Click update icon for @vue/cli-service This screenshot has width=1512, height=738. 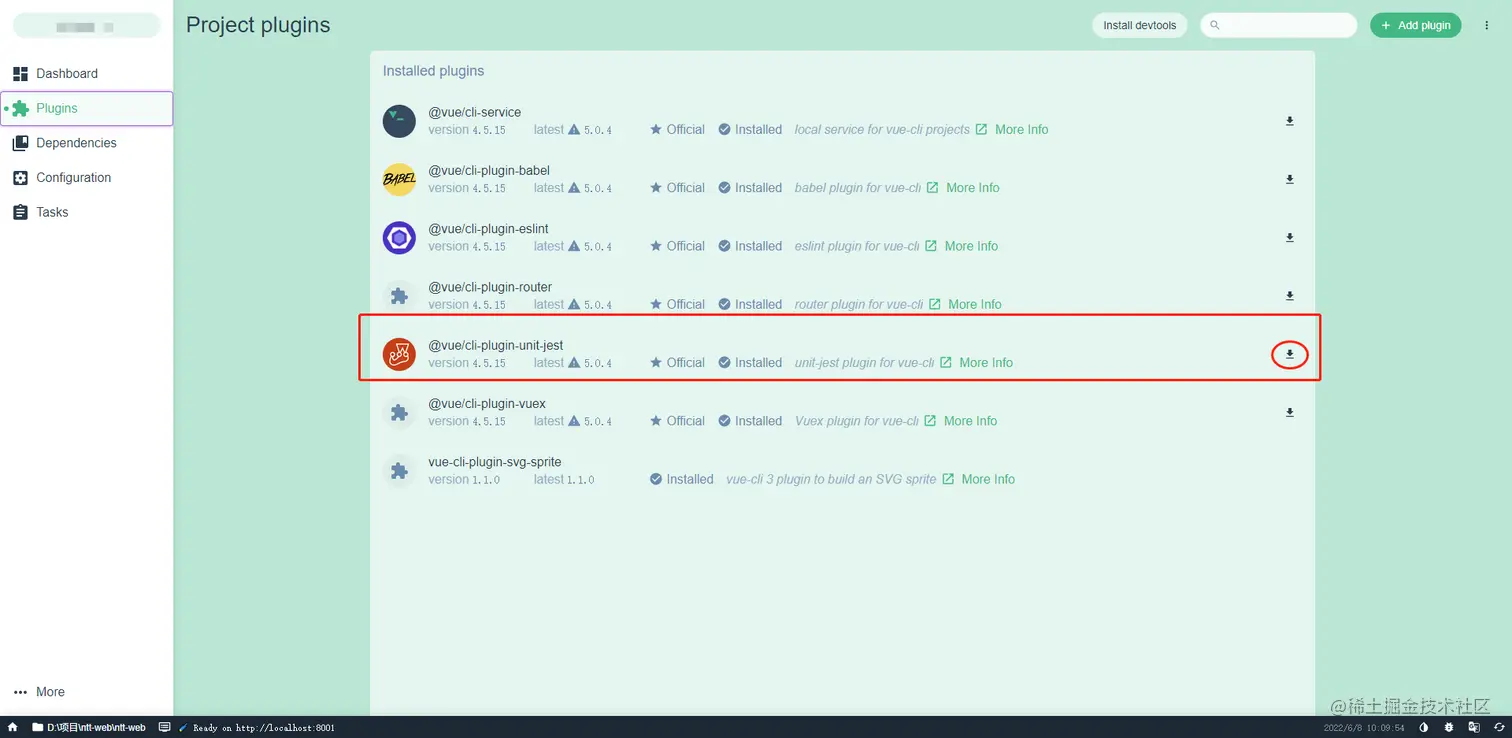tap(1289, 121)
